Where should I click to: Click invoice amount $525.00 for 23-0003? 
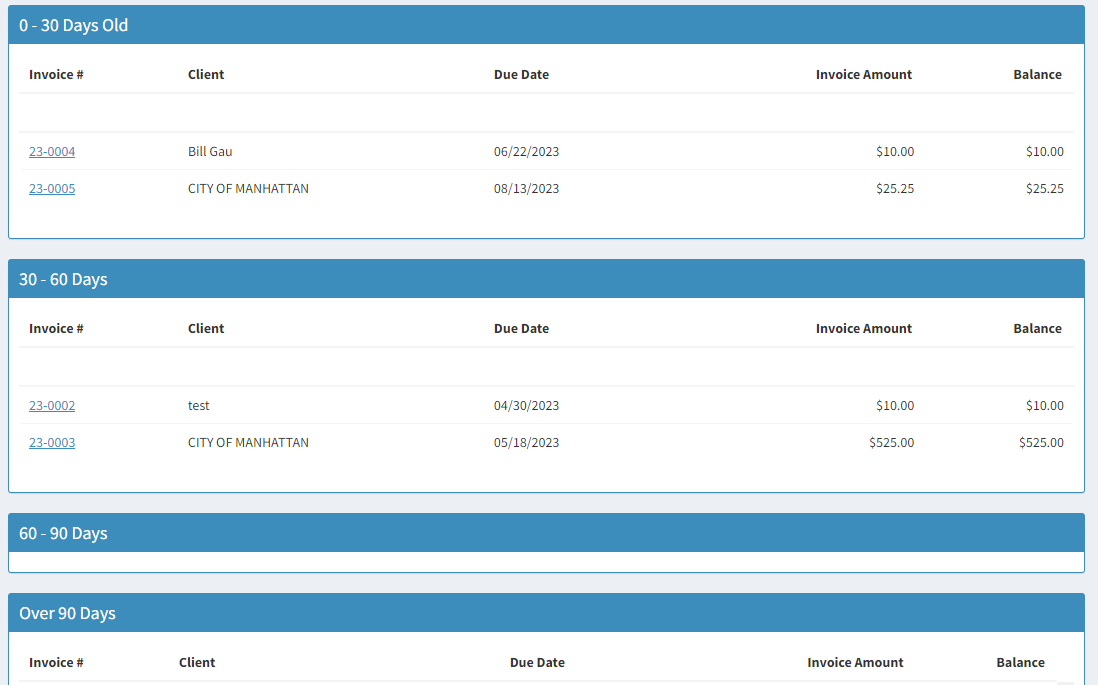(x=891, y=443)
